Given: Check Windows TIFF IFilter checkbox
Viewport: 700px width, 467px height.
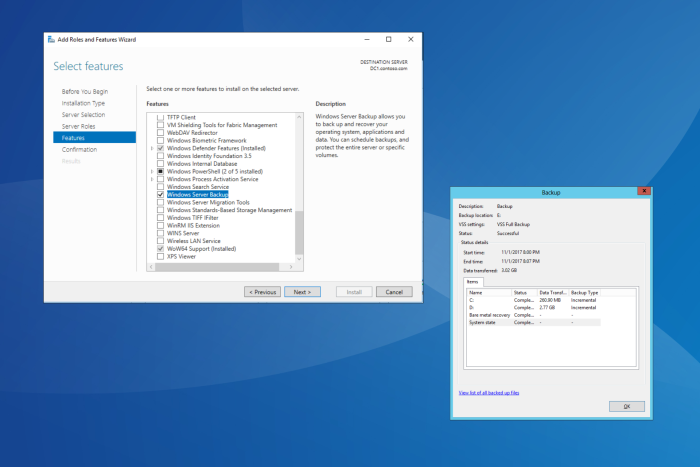Looking at the screenshot, I should coord(160,218).
